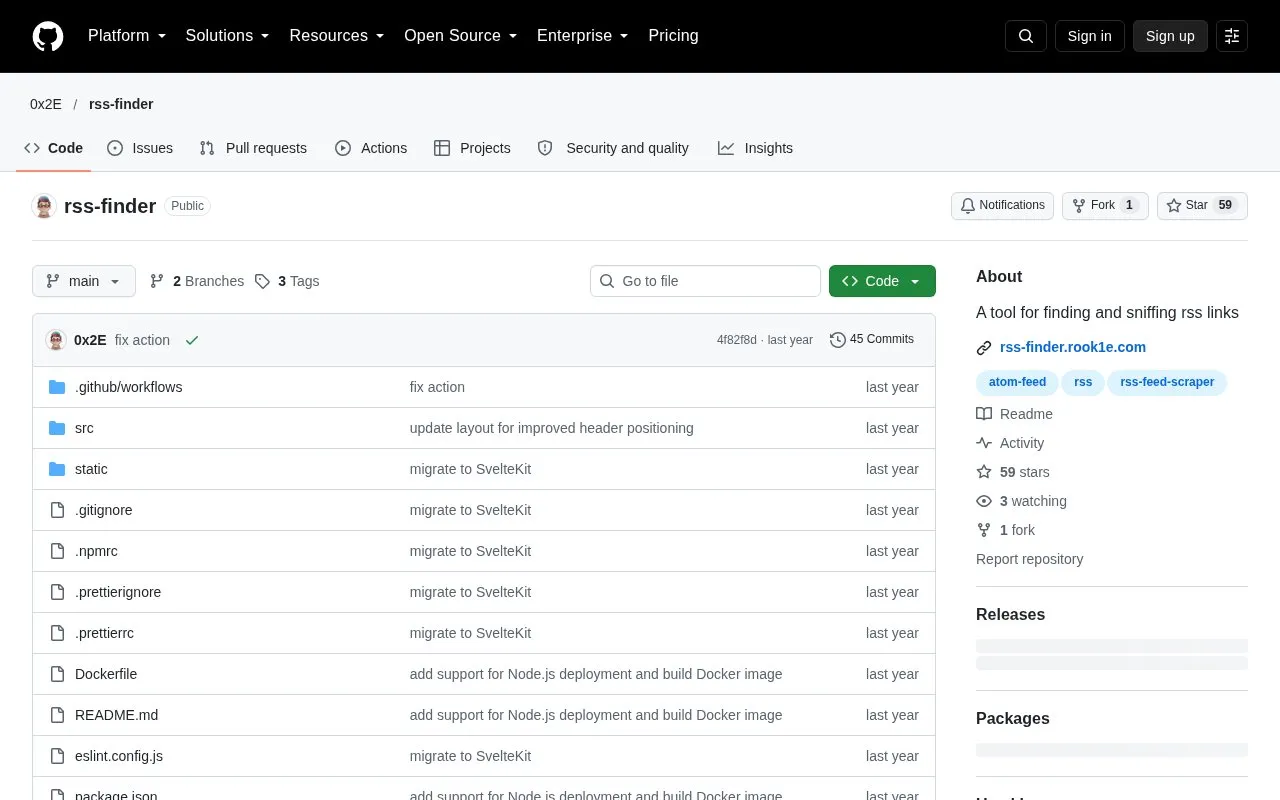1280x800 pixels.
Task: Click the Notifications button
Action: (x=1002, y=206)
